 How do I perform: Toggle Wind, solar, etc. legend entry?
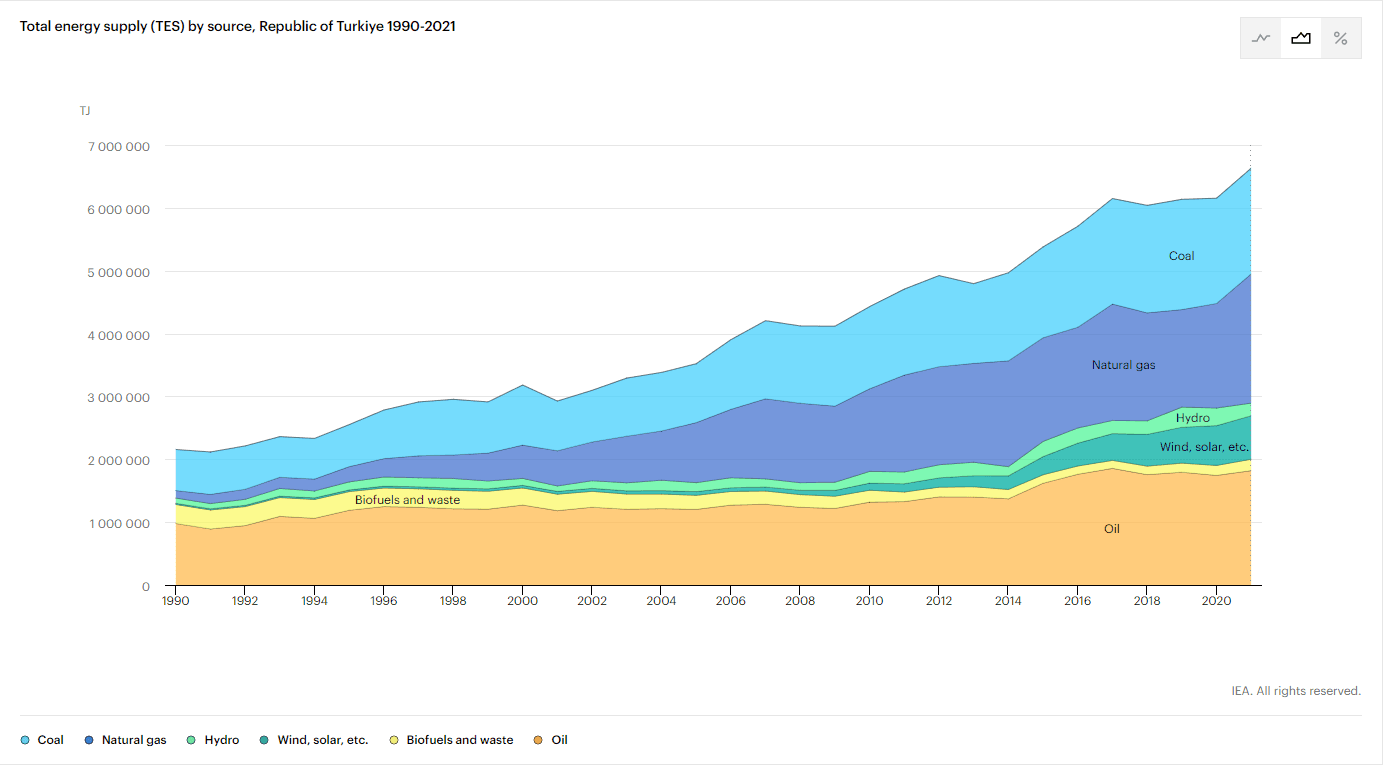pos(314,740)
